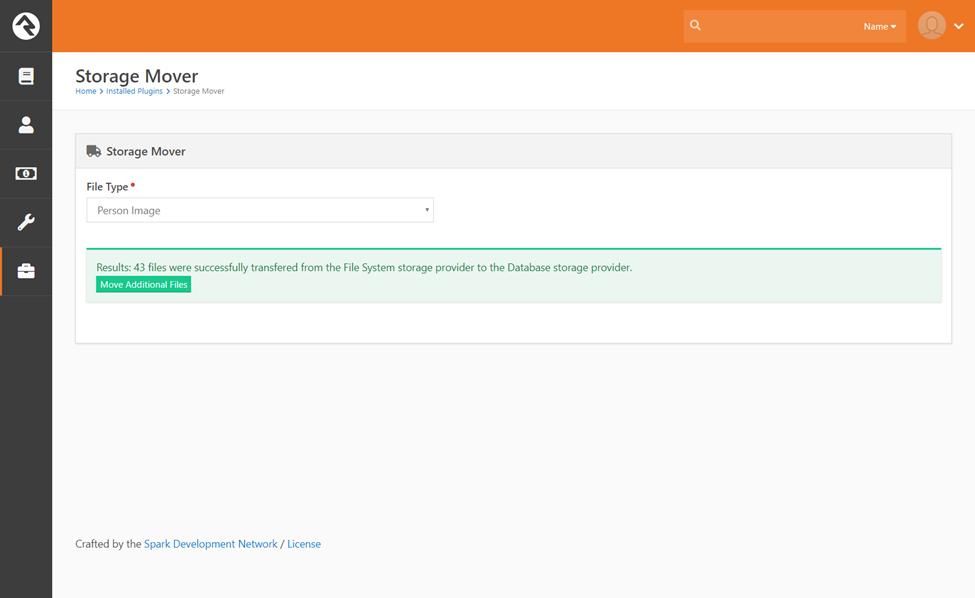Open the License link
The height and width of the screenshot is (598, 975).
pos(304,544)
